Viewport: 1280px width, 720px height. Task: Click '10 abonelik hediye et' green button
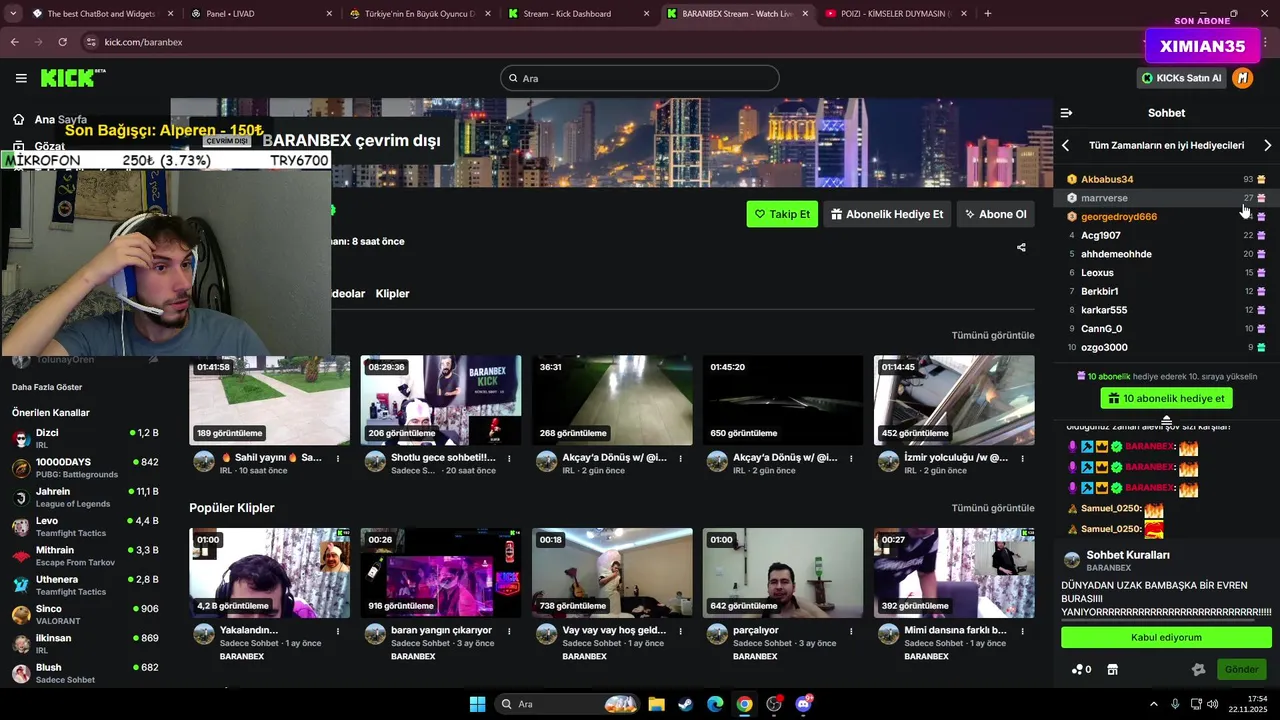pyautogui.click(x=1166, y=398)
